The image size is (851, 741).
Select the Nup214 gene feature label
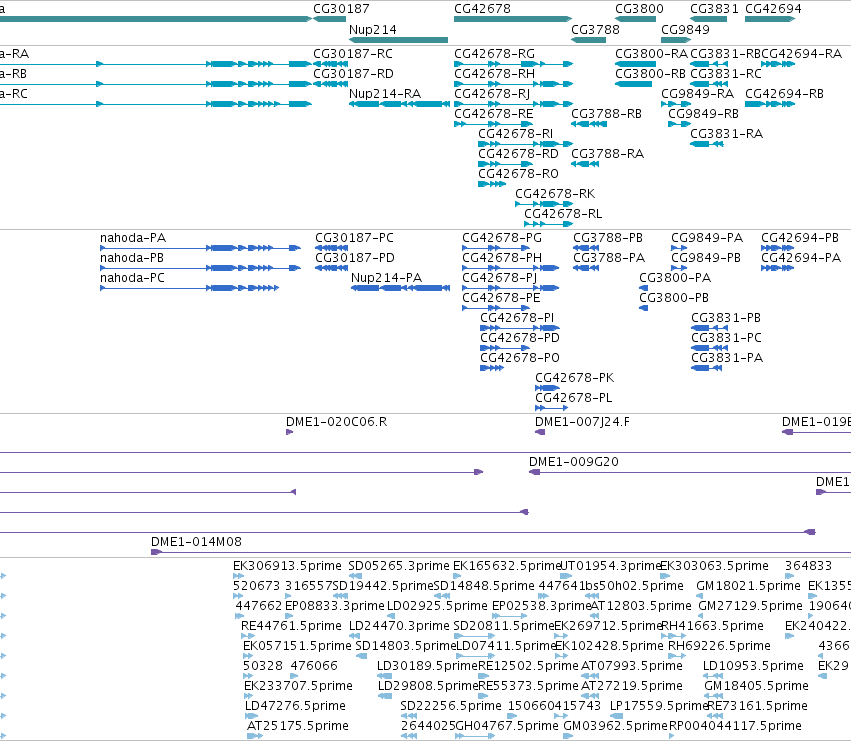372,29
